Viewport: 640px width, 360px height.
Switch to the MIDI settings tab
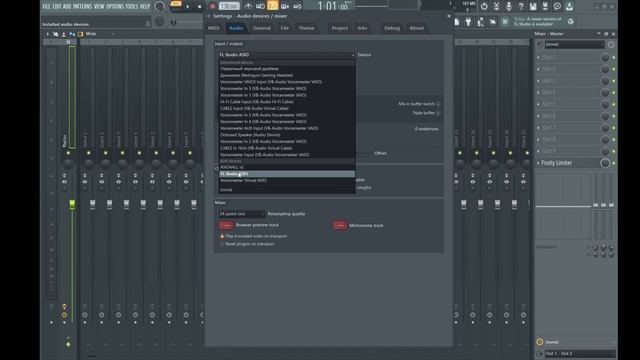pyautogui.click(x=214, y=28)
